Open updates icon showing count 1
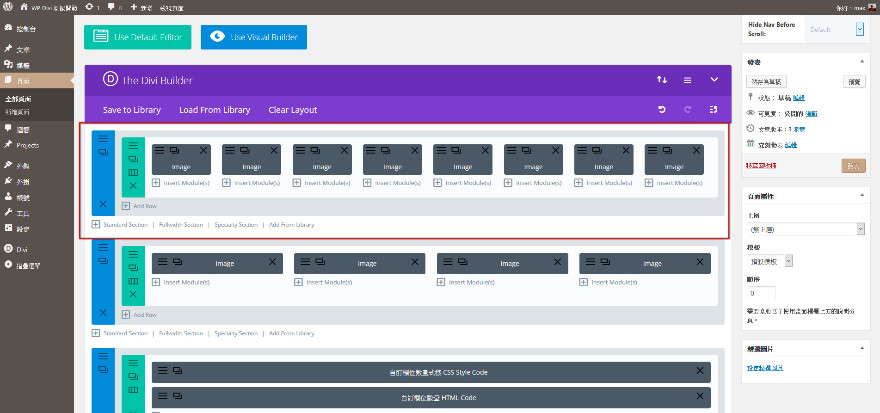880x413 pixels. (93, 7)
